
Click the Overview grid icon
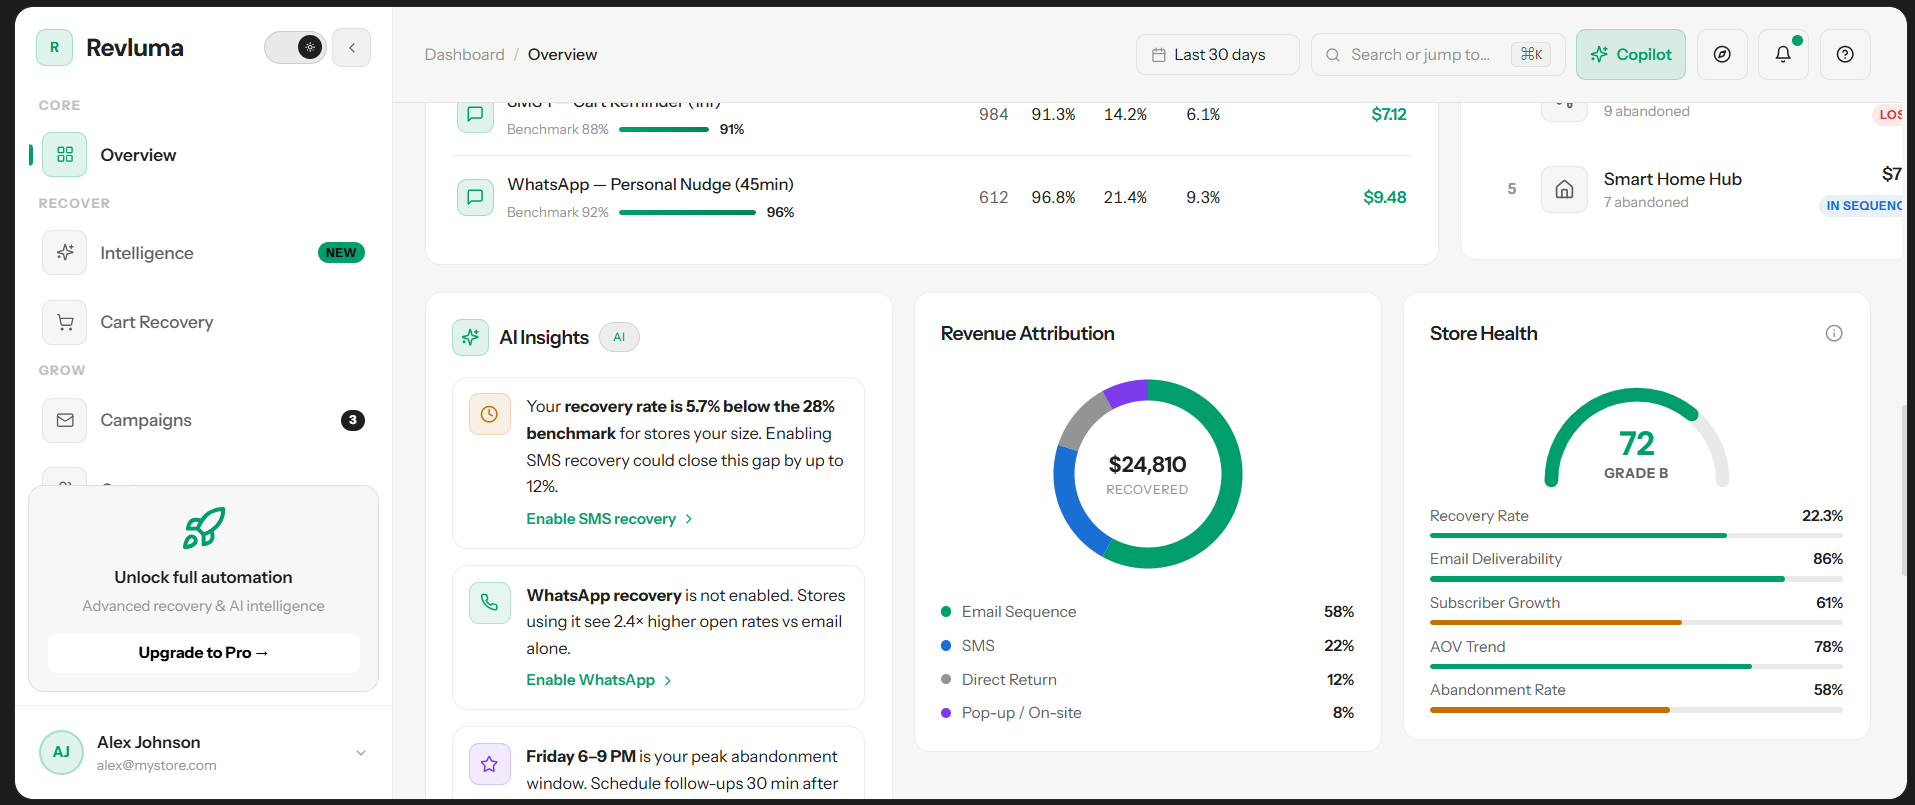tap(65, 155)
